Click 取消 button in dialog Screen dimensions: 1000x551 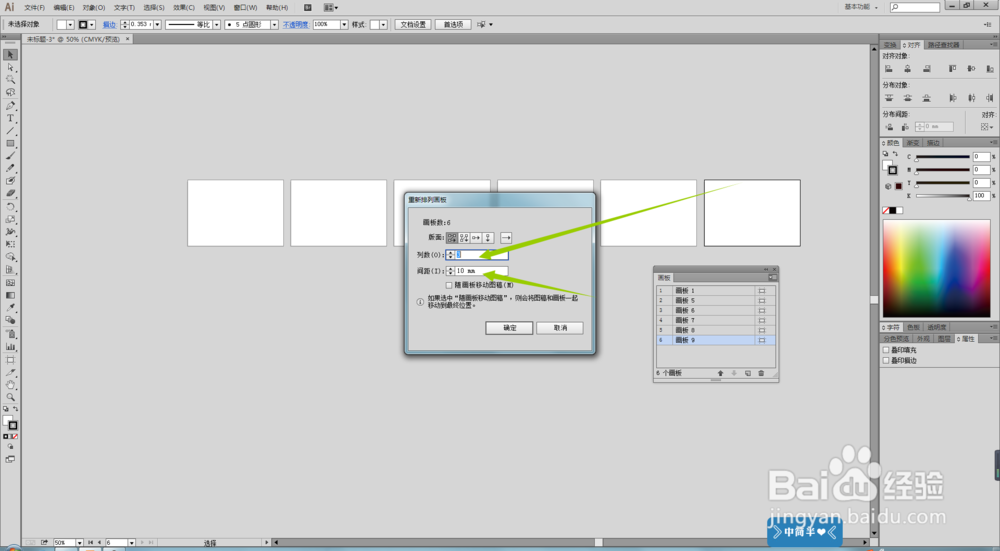[560, 328]
